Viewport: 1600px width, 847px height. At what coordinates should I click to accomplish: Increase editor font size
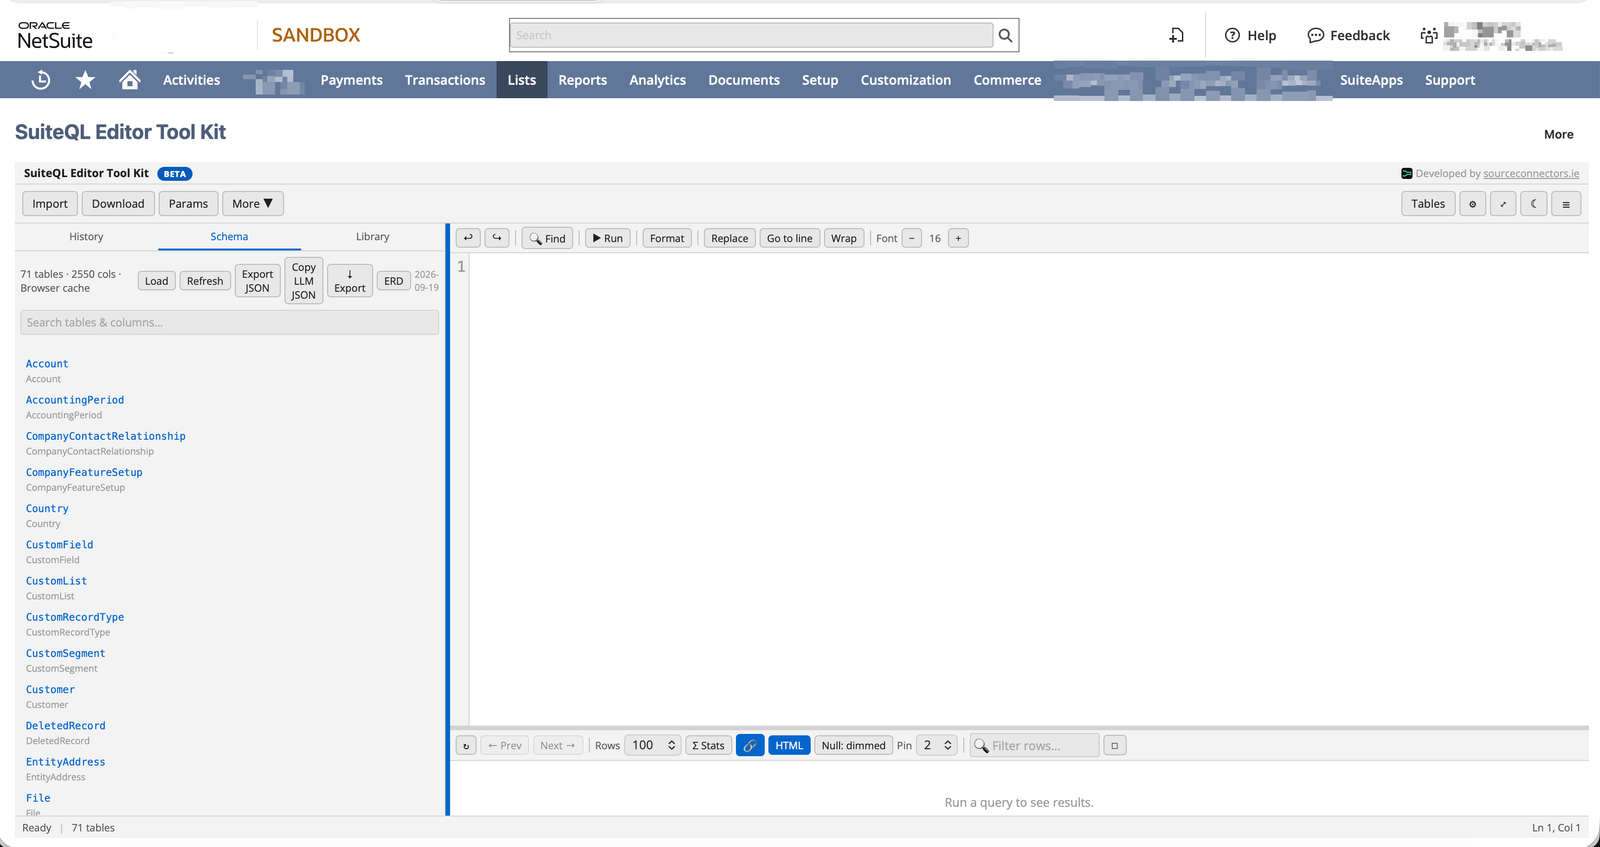[x=958, y=238]
